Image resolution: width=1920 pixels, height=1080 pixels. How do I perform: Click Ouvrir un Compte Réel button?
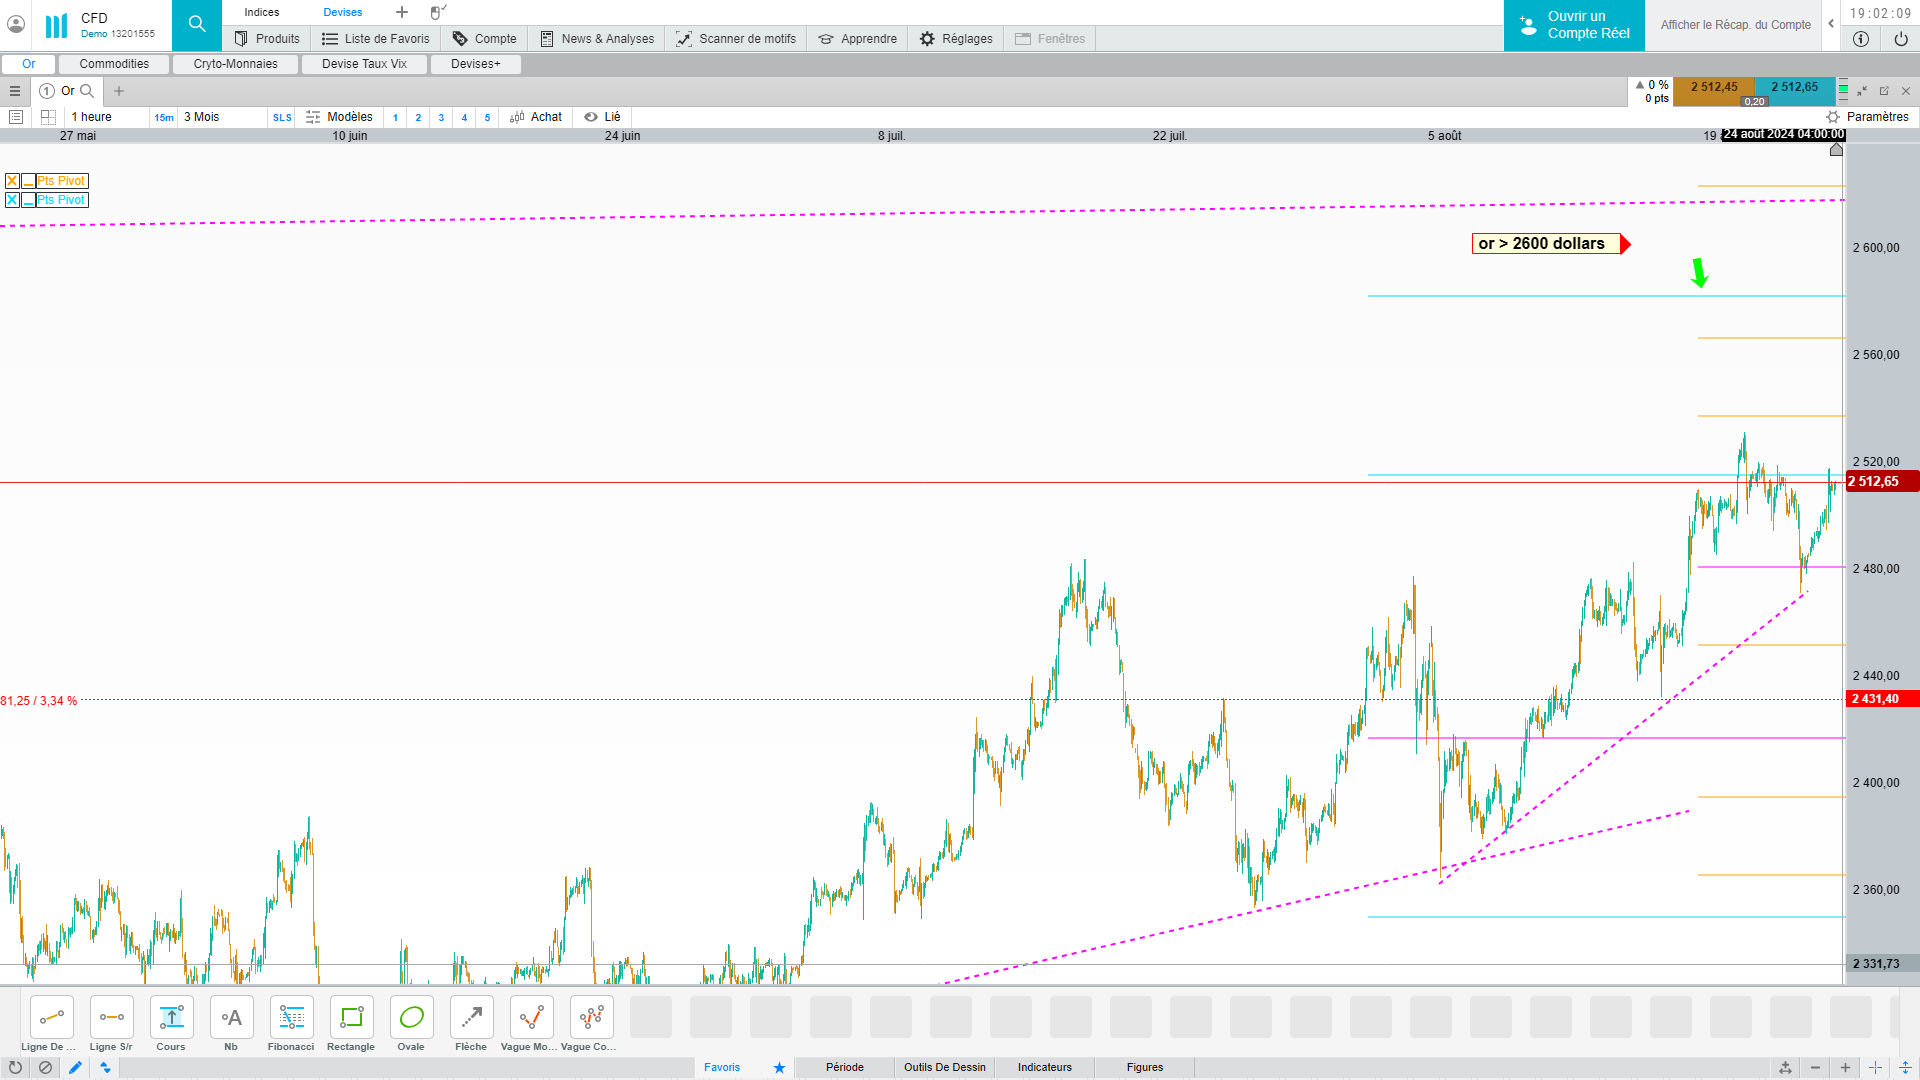point(1574,25)
